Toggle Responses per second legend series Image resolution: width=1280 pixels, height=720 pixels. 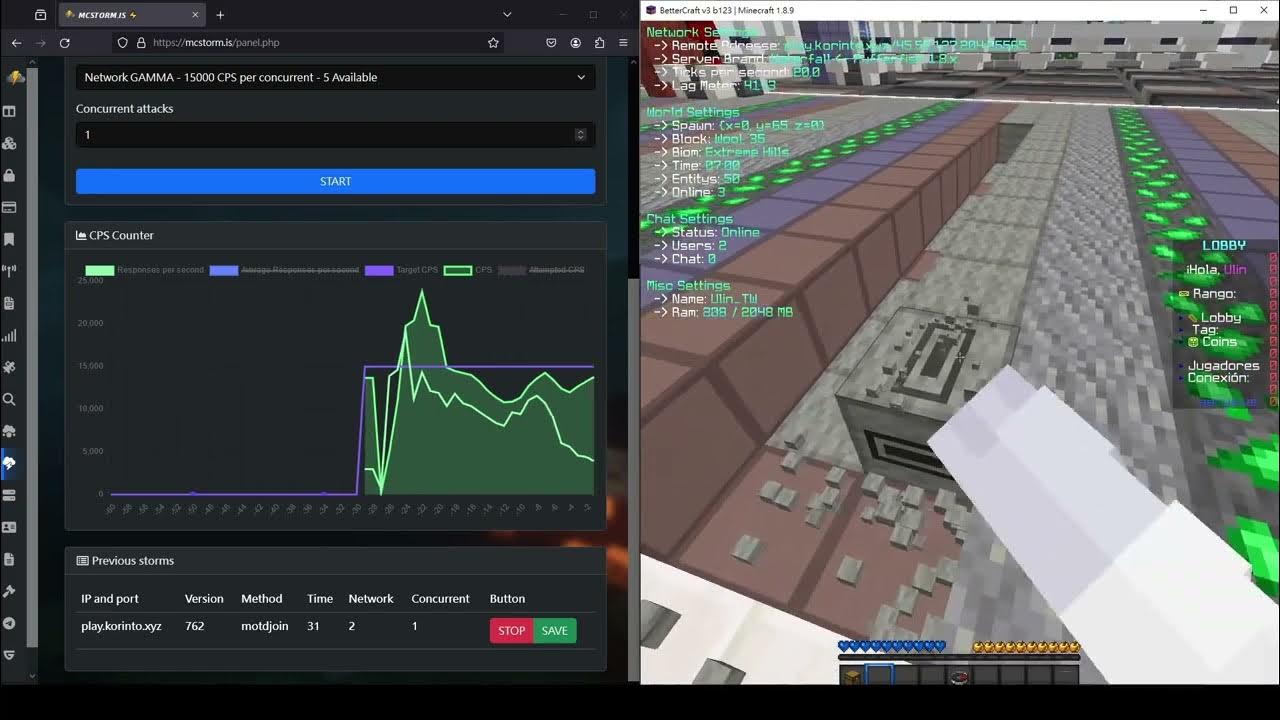145,270
